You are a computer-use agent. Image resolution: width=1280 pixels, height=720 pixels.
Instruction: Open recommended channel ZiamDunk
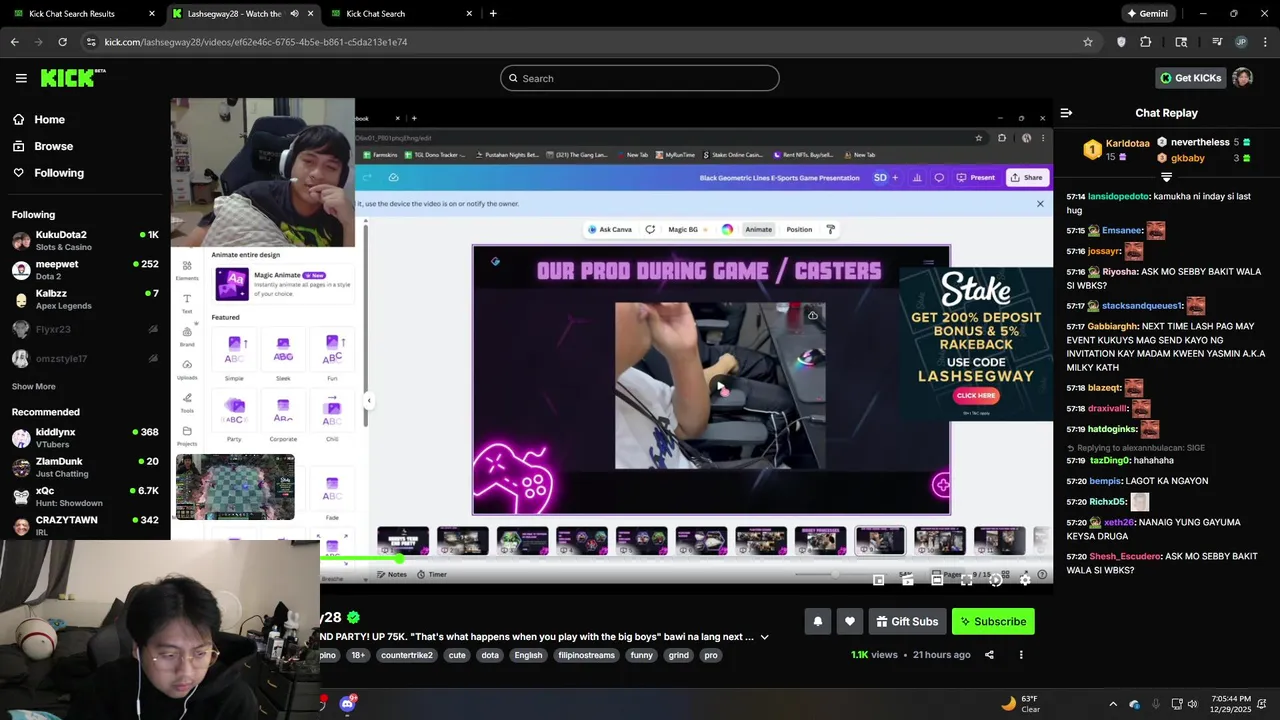(x=85, y=467)
